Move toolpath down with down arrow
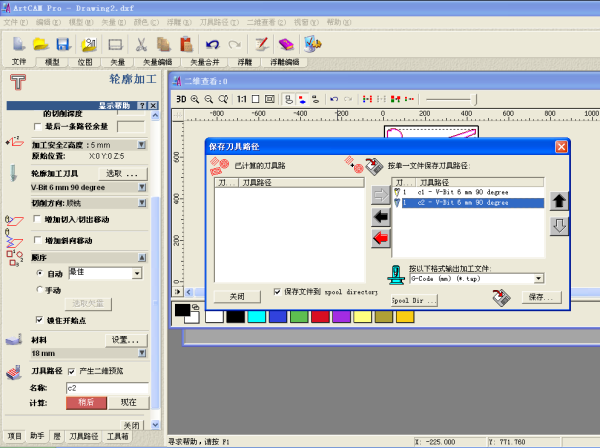The height and width of the screenshot is (448, 600). [559, 226]
